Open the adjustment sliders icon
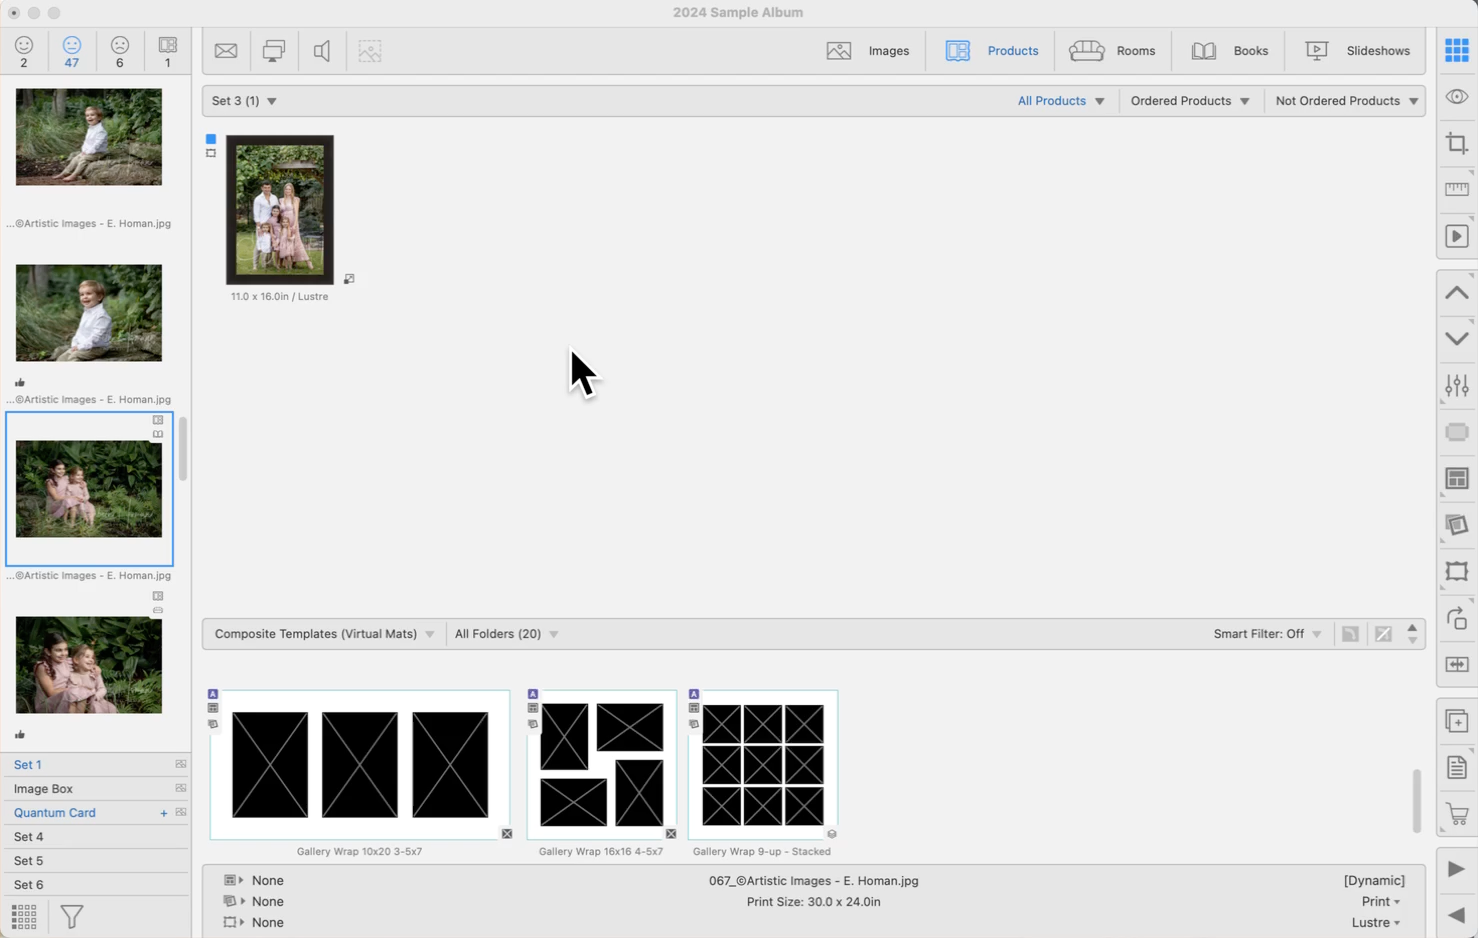 (1456, 386)
